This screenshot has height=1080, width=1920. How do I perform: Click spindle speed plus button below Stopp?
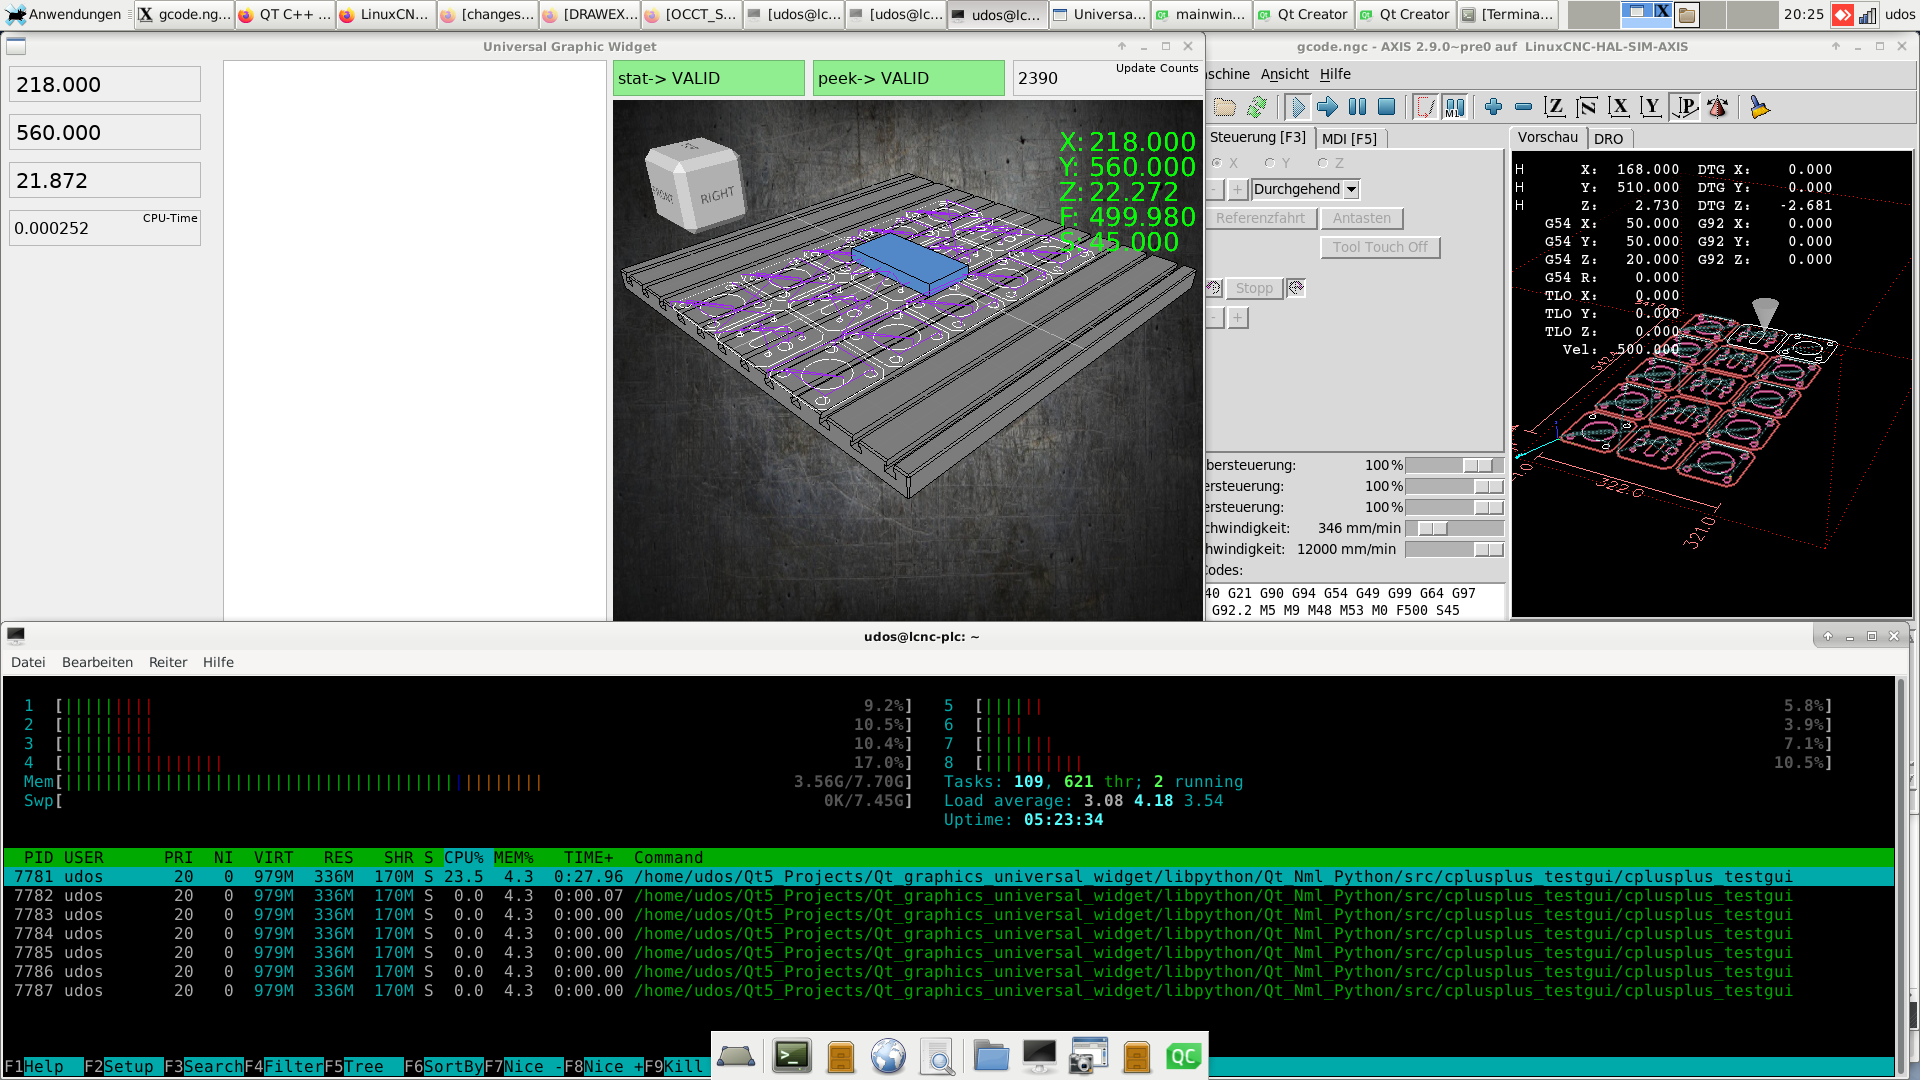point(1237,318)
